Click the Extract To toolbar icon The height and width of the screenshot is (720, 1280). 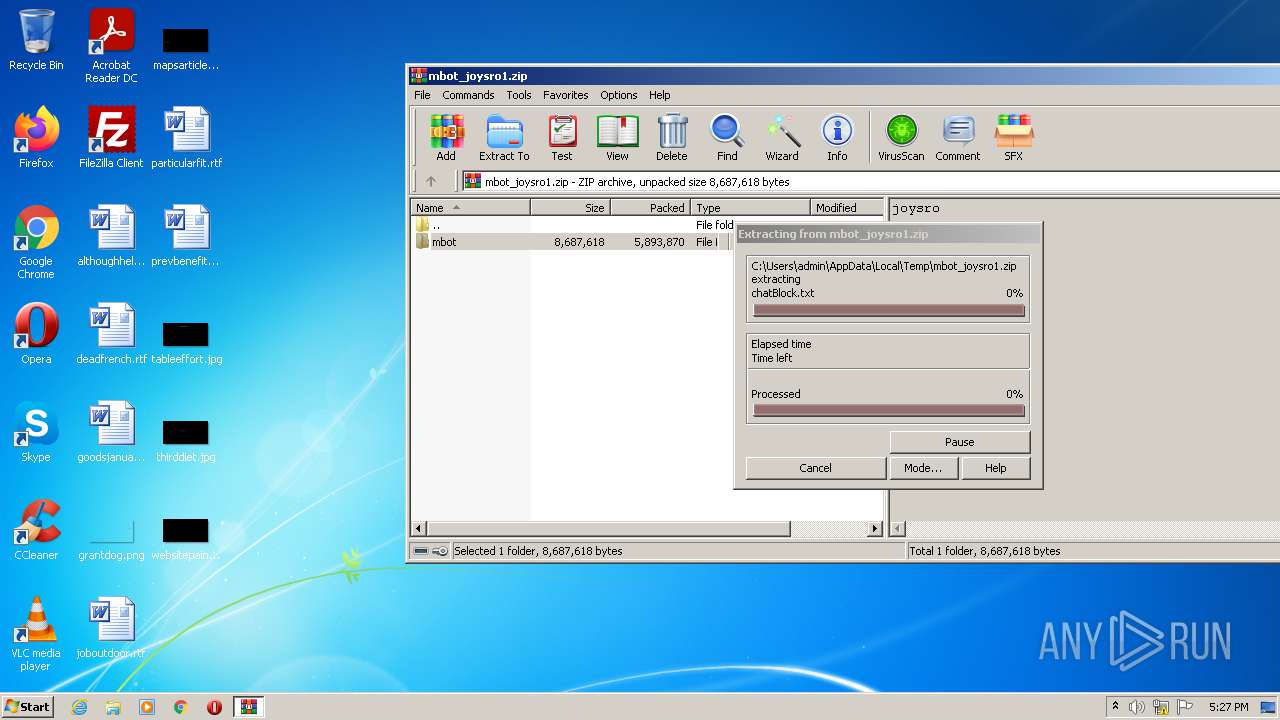[504, 138]
